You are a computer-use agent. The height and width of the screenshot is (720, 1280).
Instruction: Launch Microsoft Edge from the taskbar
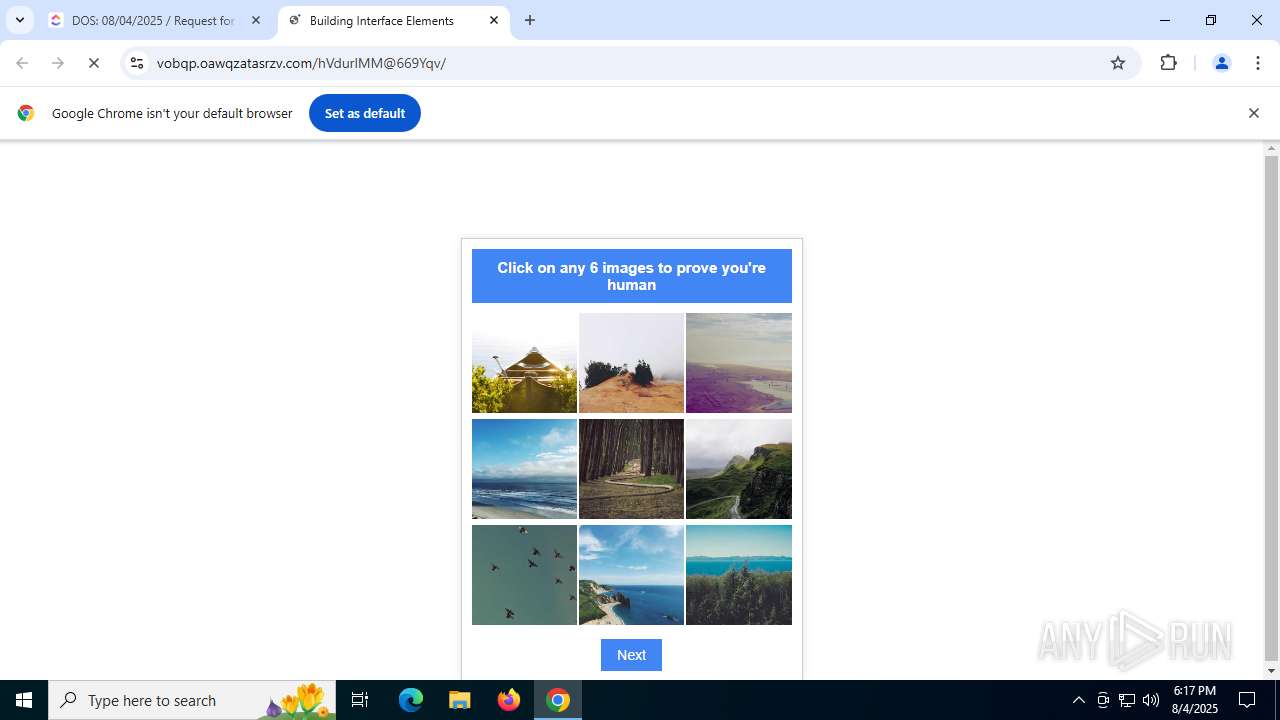tap(411, 700)
